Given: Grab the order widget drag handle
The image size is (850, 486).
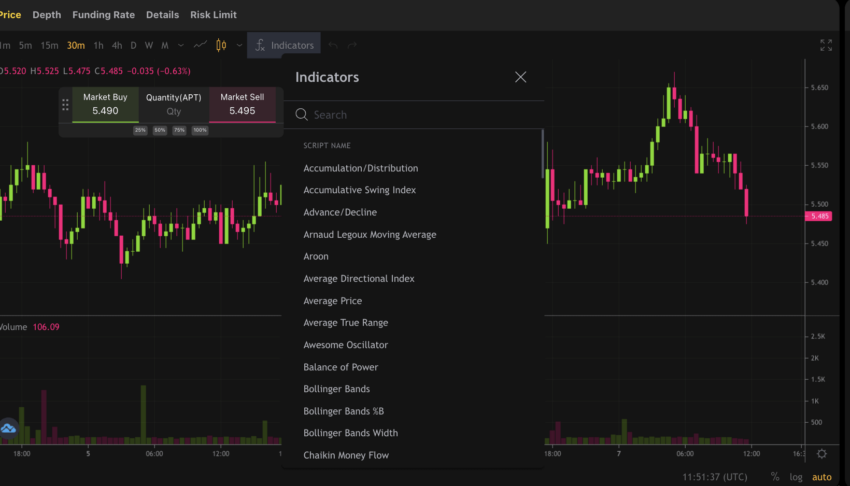Looking at the screenshot, I should pos(65,105).
